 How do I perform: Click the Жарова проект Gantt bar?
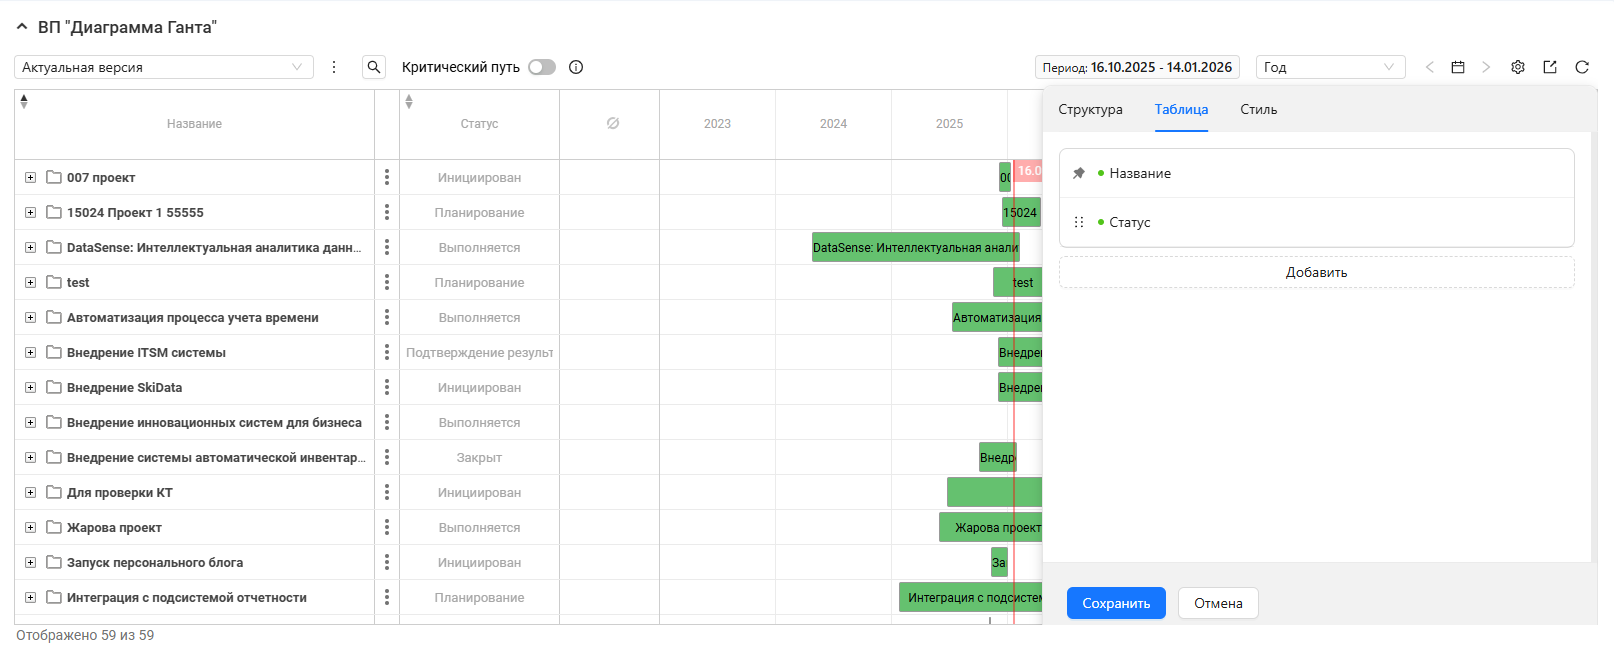tap(990, 528)
